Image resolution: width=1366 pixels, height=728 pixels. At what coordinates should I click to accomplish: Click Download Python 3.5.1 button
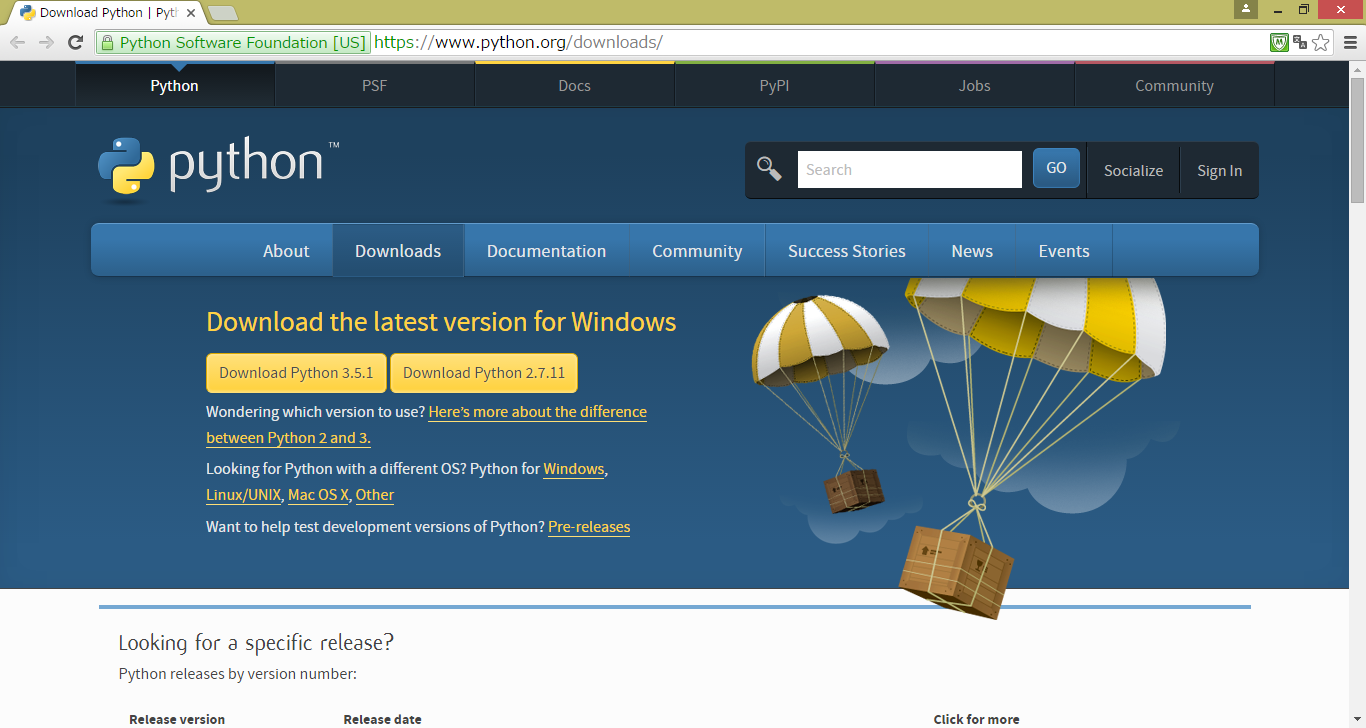296,373
